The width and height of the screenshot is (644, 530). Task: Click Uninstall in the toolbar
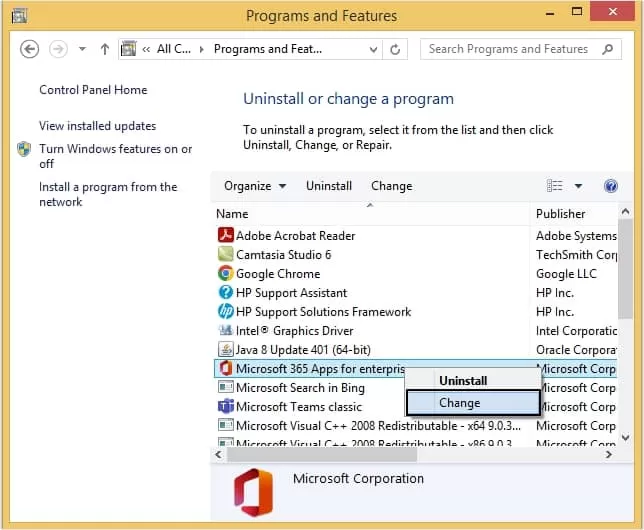329,186
